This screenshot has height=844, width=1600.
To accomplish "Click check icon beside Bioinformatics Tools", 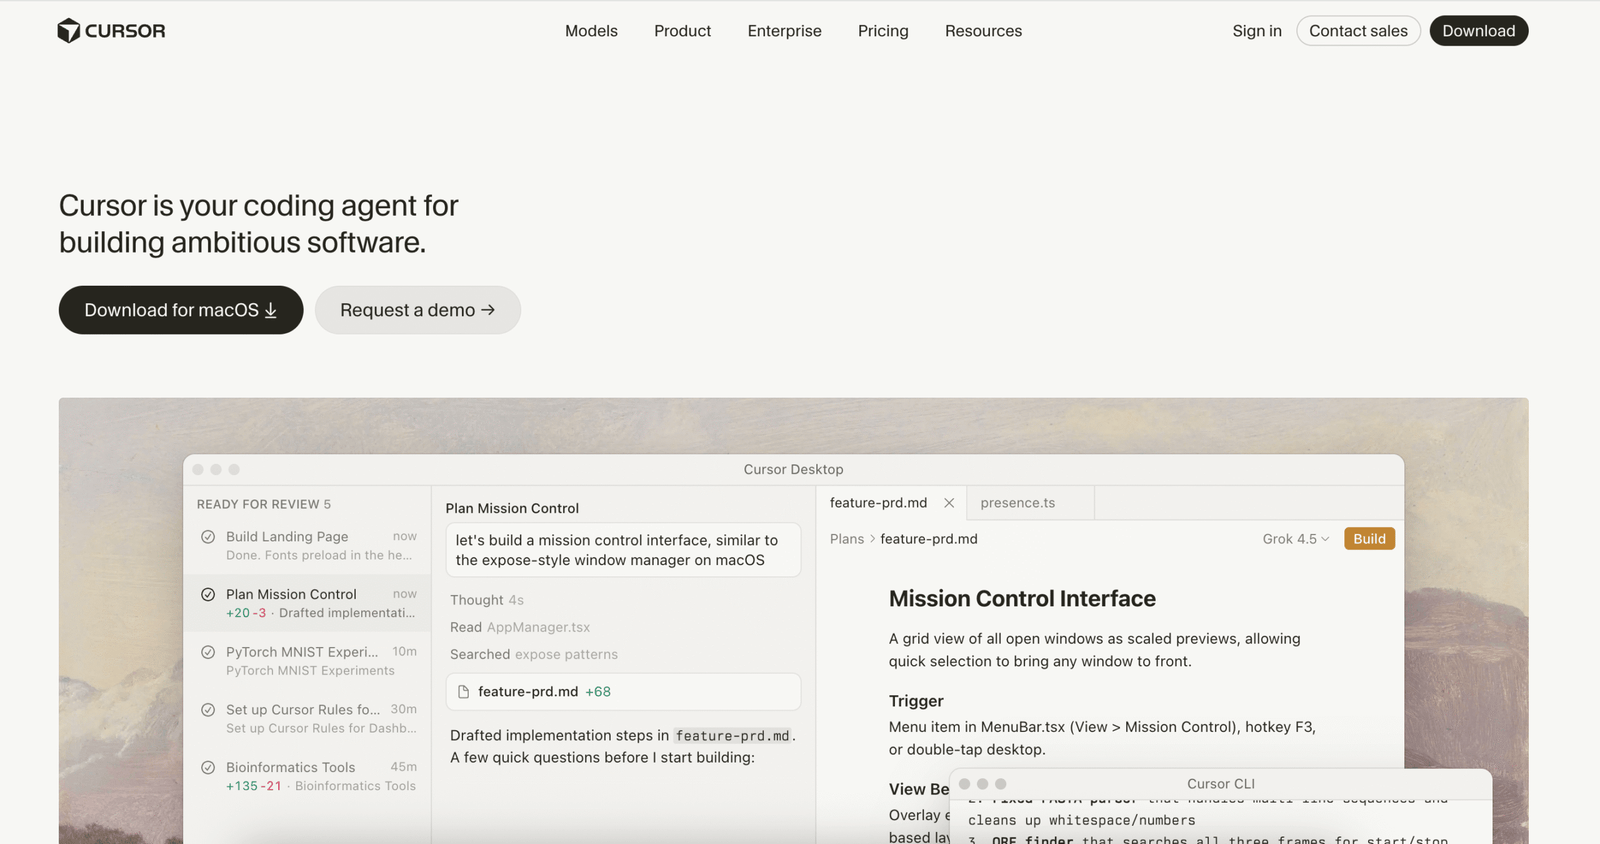I will point(208,768).
